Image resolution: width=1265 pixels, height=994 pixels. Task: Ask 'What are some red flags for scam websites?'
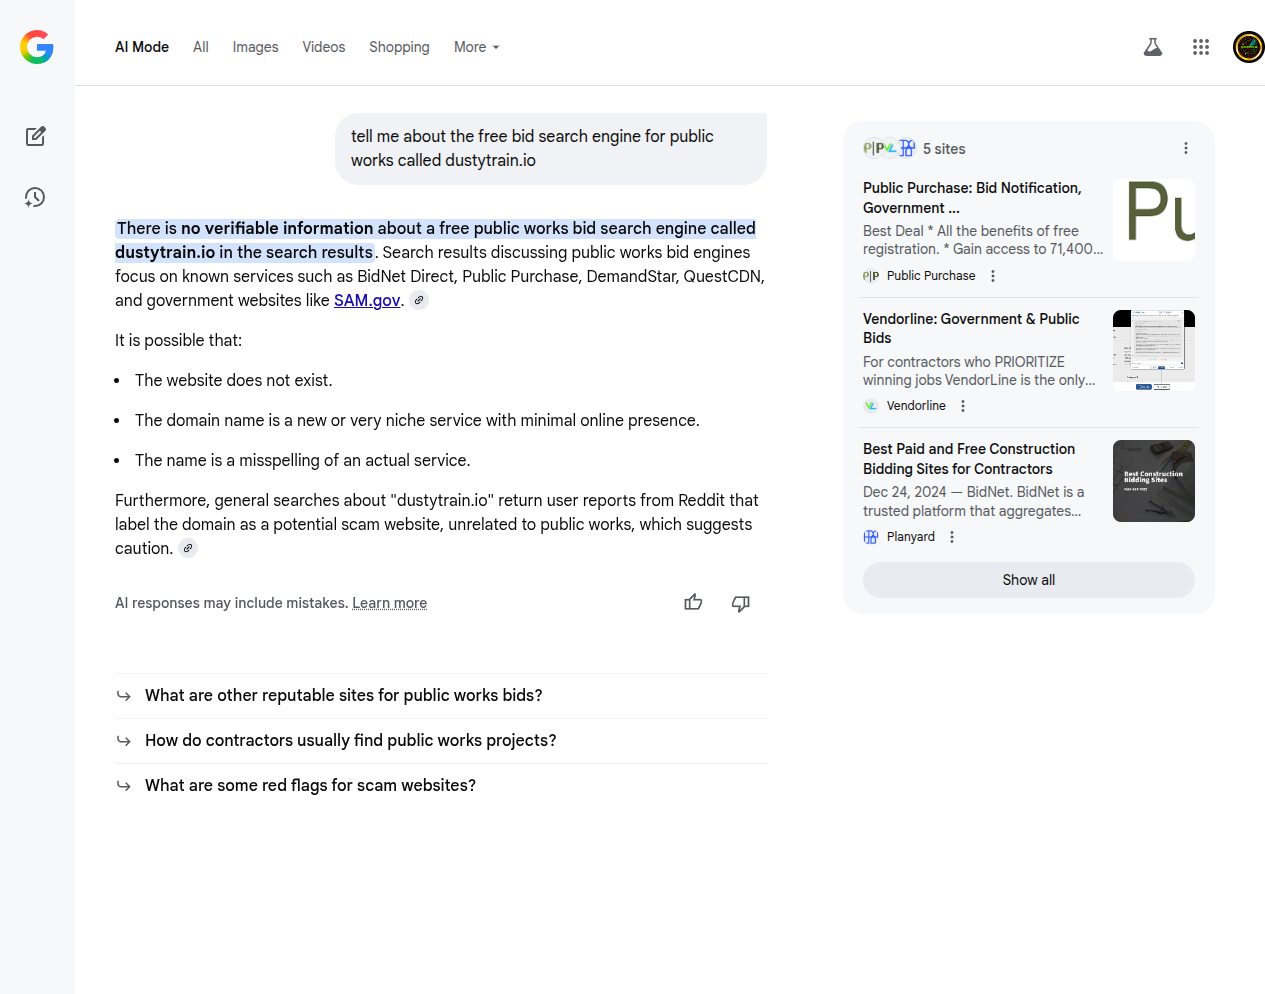310,785
